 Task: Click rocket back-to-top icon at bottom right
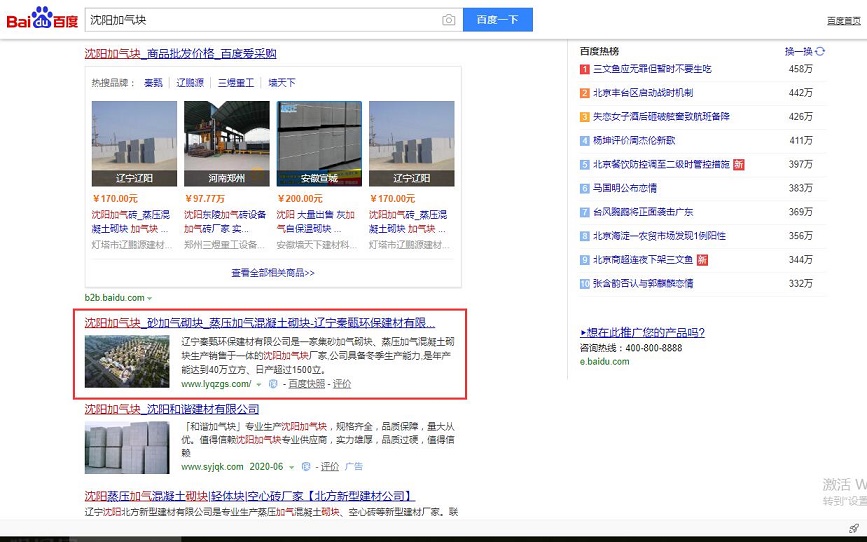pos(853,528)
